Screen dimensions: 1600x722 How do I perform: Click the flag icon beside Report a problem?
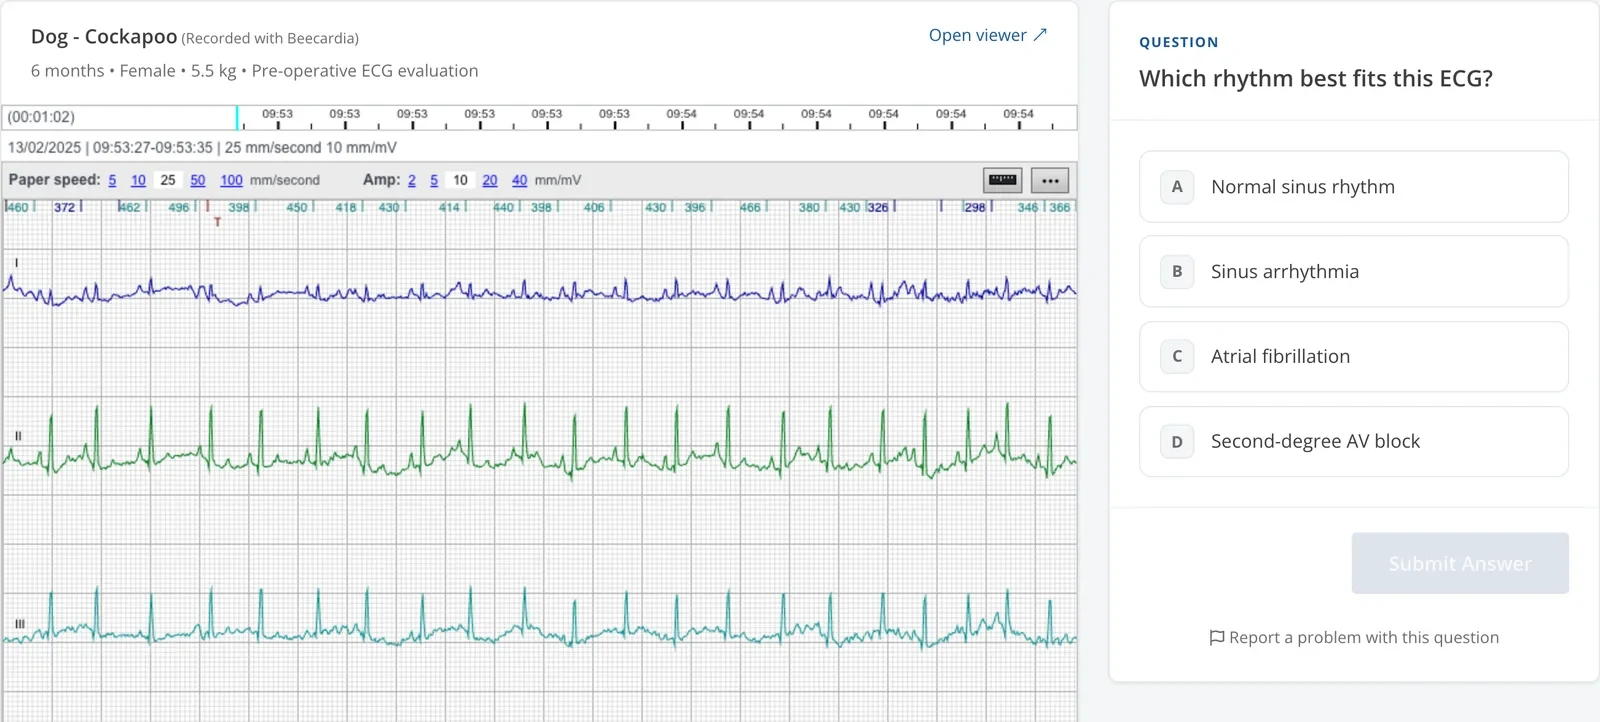click(1217, 638)
